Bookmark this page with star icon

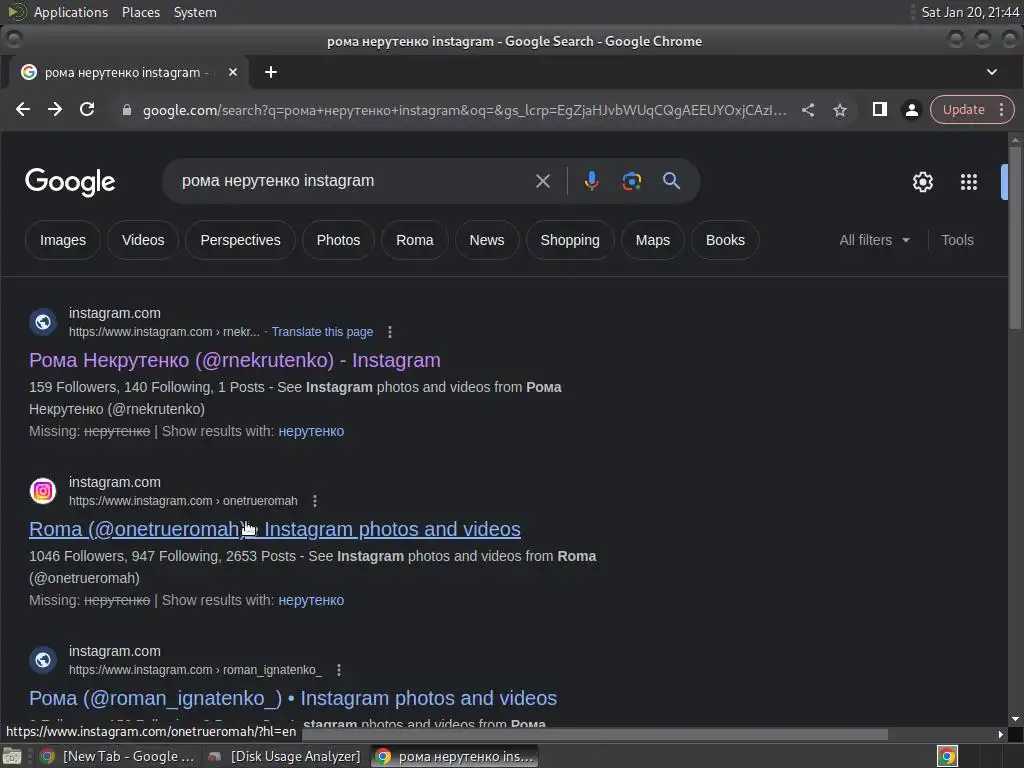(840, 110)
